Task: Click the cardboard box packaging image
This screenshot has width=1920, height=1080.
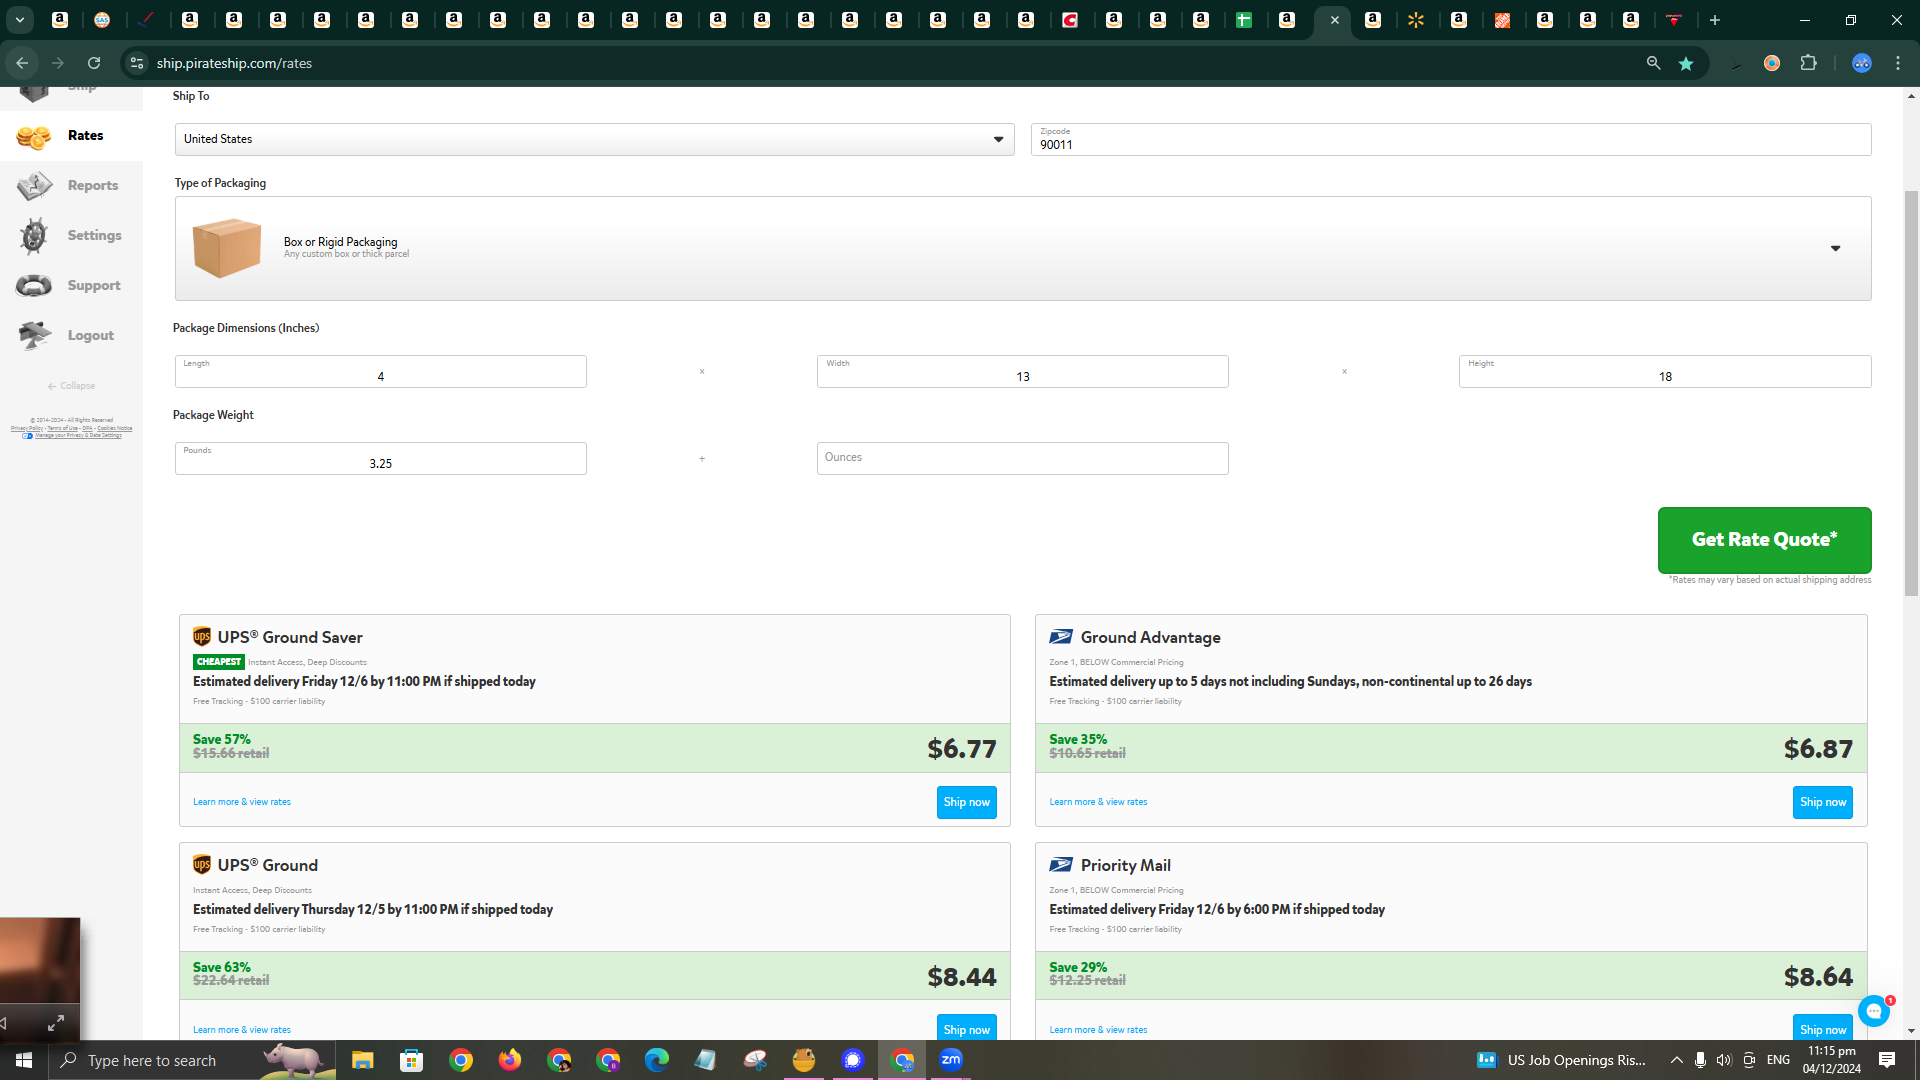Action: click(227, 248)
